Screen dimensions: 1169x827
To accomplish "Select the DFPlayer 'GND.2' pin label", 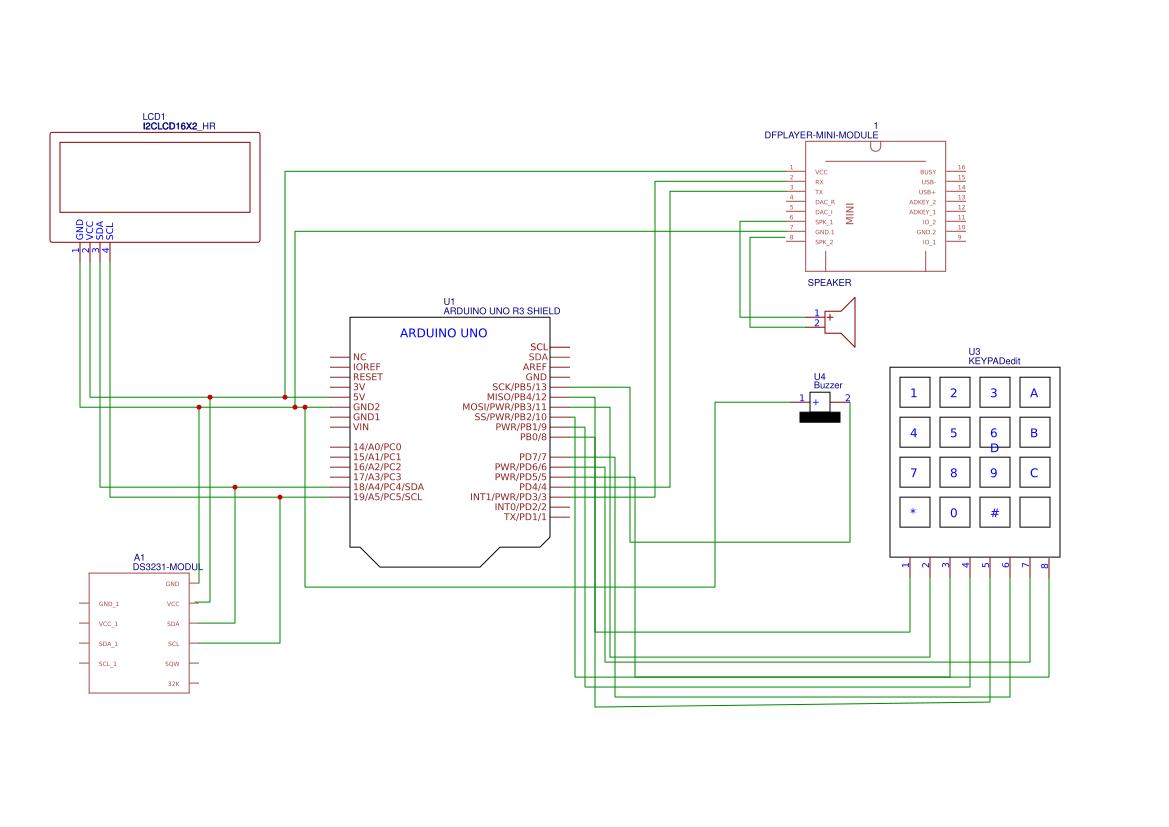I will point(926,232).
